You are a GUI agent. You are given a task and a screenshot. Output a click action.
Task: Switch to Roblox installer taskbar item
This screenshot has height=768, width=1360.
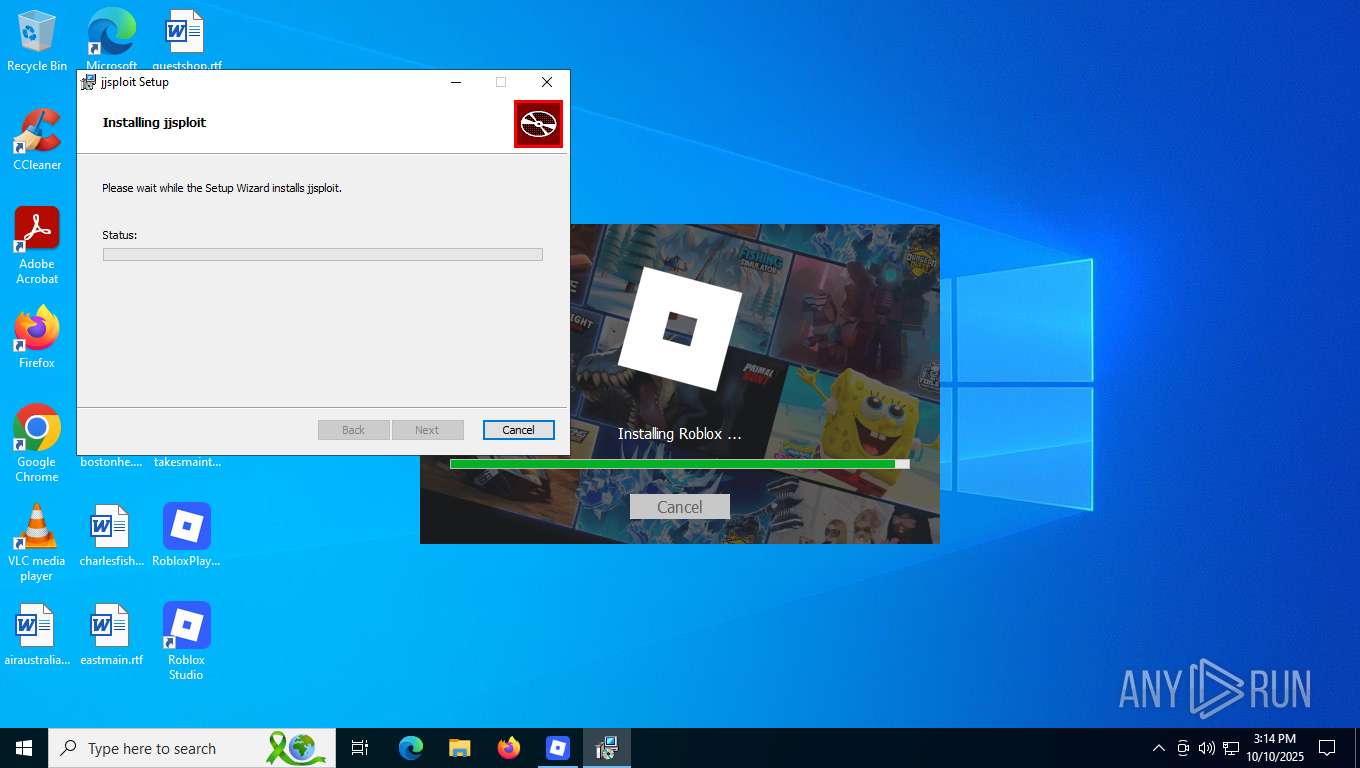click(557, 748)
